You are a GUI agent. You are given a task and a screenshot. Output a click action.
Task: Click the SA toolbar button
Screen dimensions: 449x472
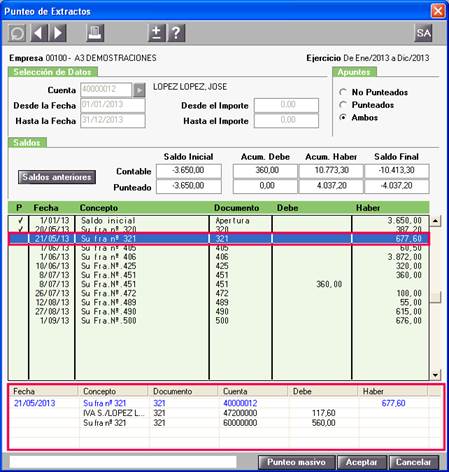point(423,33)
